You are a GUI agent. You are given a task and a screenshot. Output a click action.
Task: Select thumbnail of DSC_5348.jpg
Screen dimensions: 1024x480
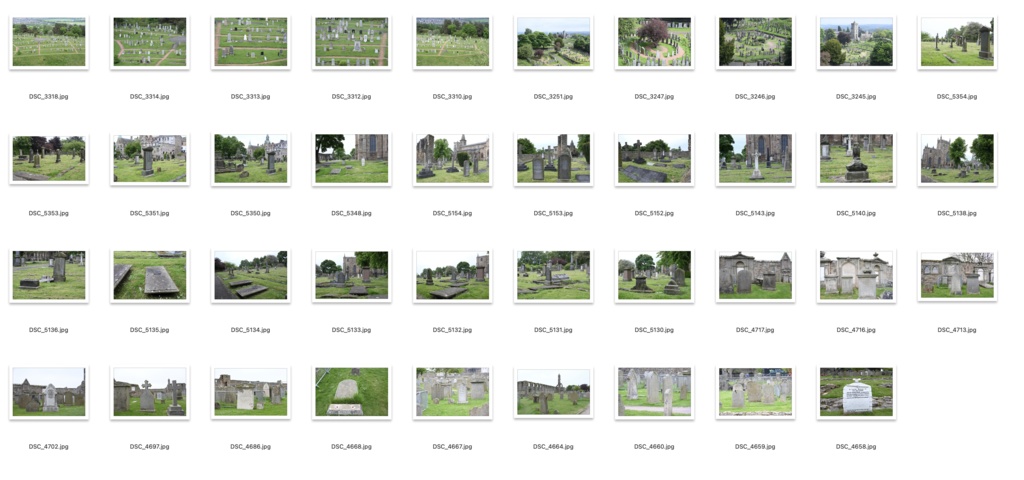351,159
